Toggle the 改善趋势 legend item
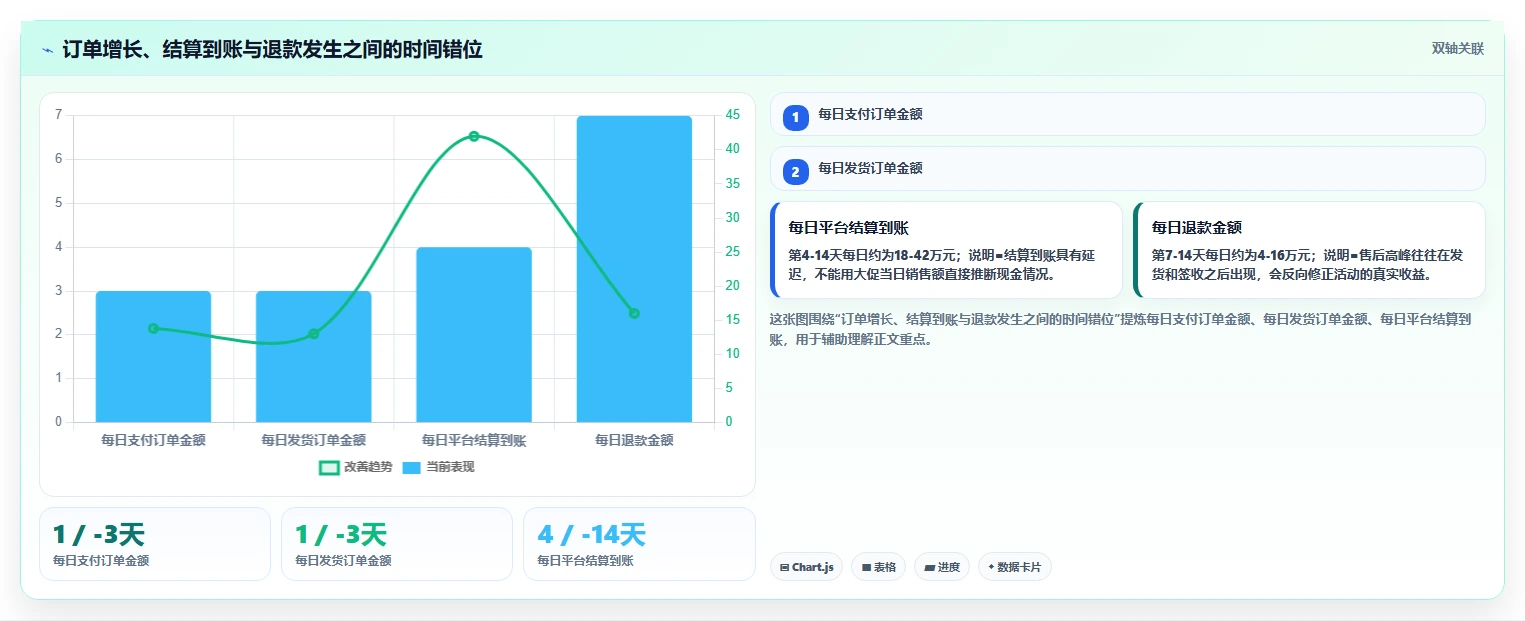Image resolution: width=1525 pixels, height=621 pixels. 355,467
